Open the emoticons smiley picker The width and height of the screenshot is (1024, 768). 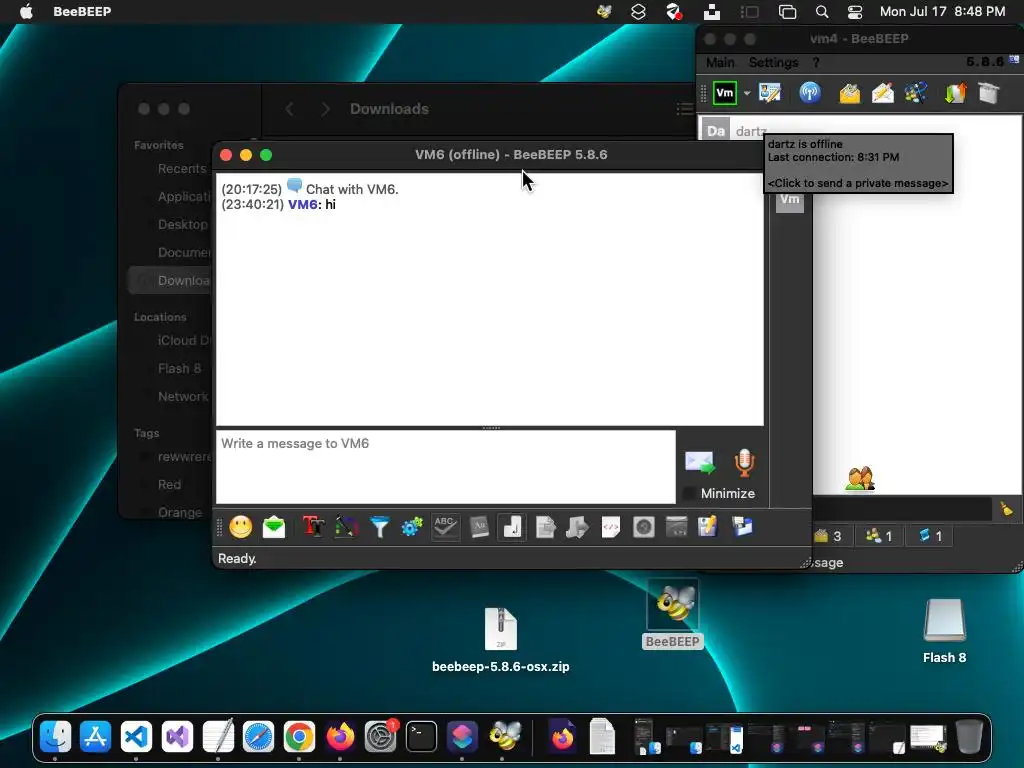[240, 527]
